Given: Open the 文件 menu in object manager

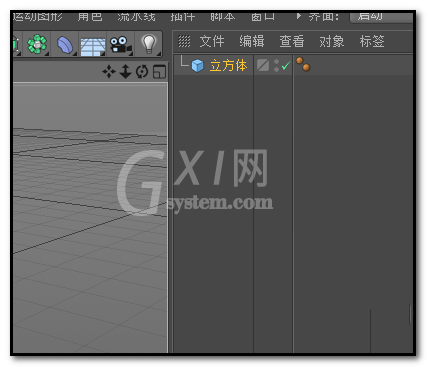Looking at the screenshot, I should [x=212, y=41].
